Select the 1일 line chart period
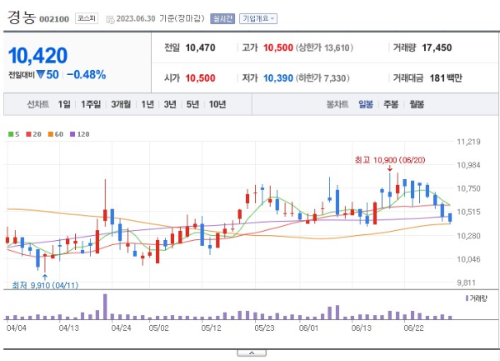Viewport: 500px width, 361px height. 64,104
